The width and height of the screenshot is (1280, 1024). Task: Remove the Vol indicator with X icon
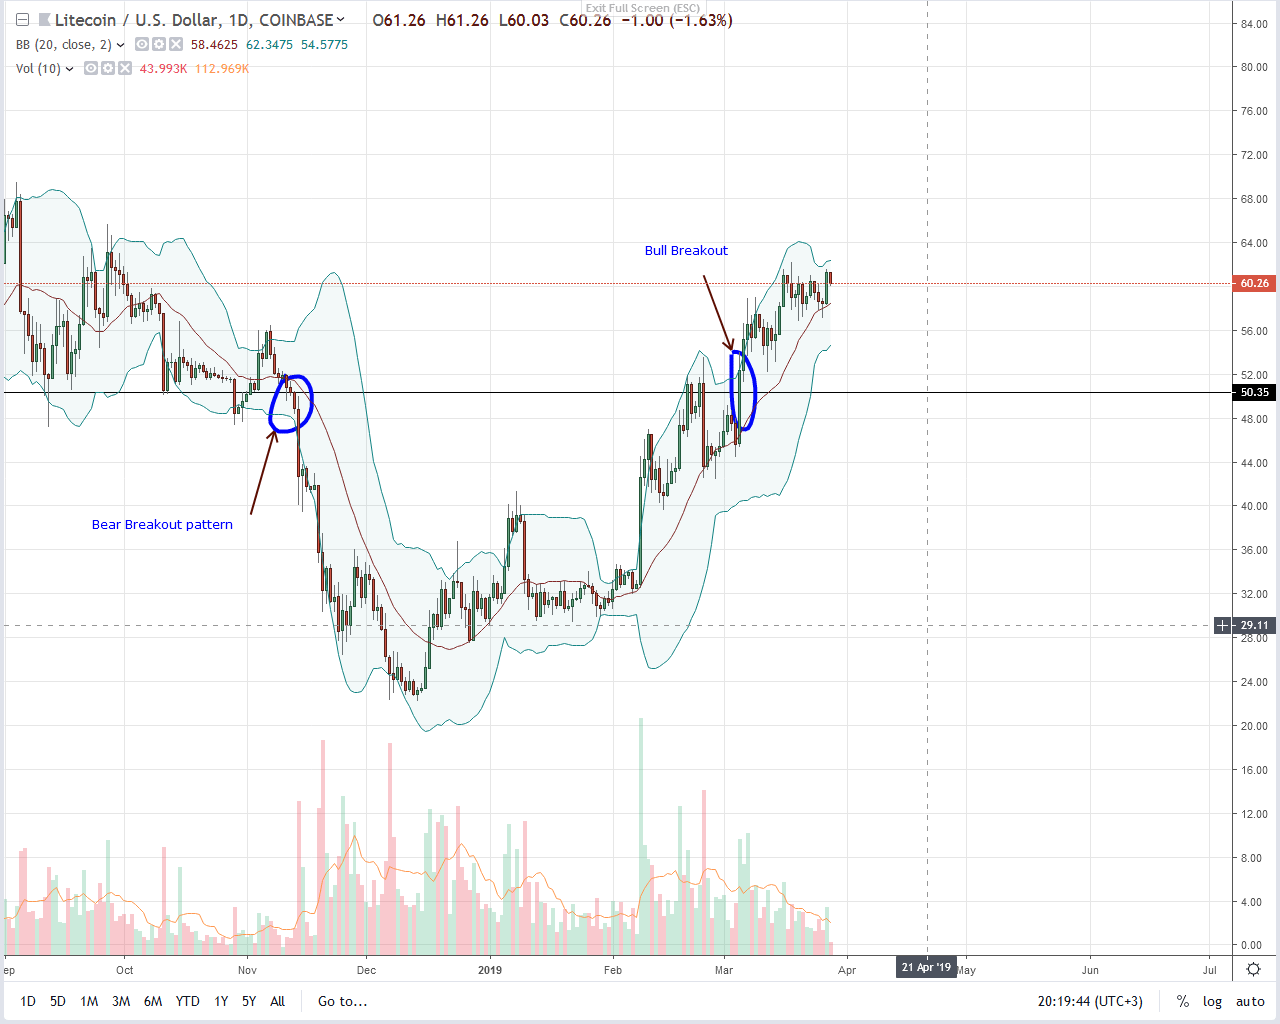pos(125,69)
